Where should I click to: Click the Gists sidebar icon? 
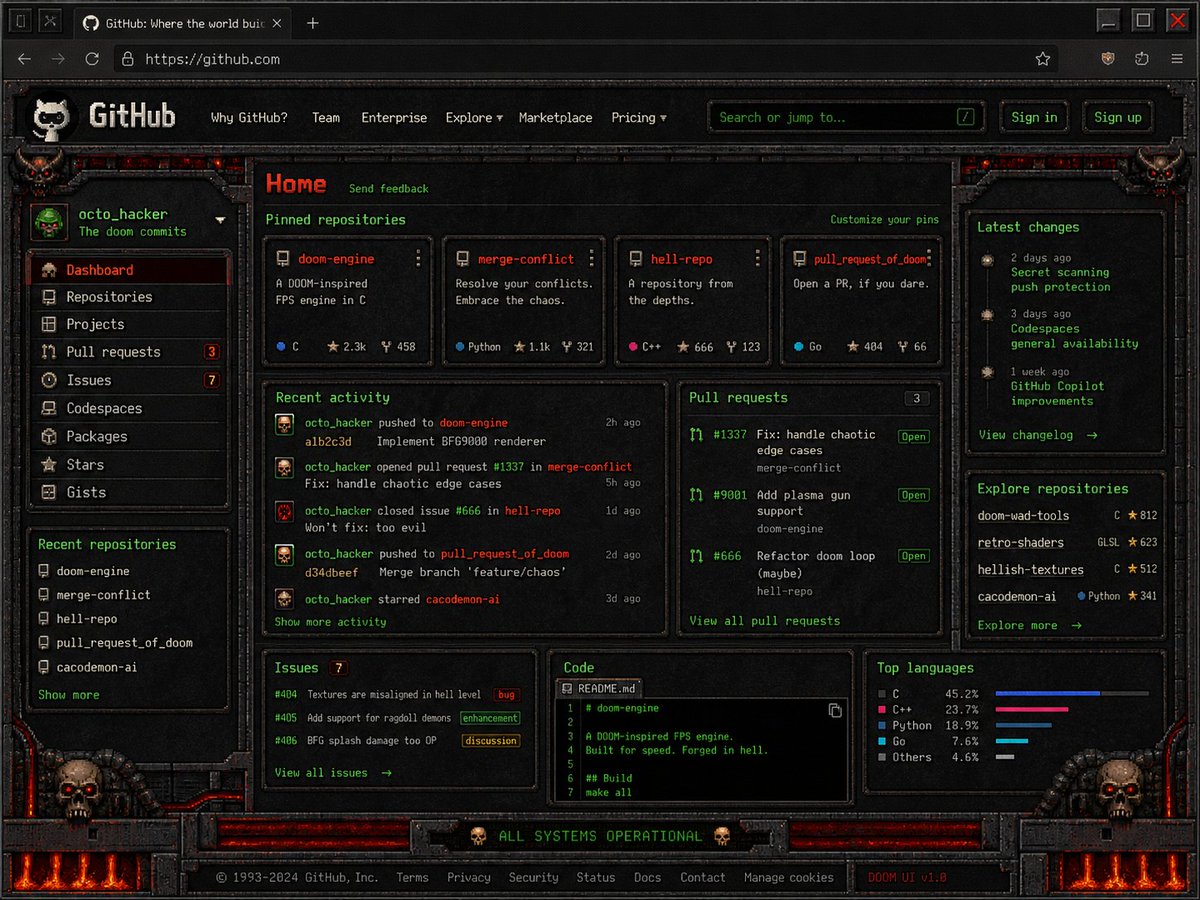(x=48, y=492)
